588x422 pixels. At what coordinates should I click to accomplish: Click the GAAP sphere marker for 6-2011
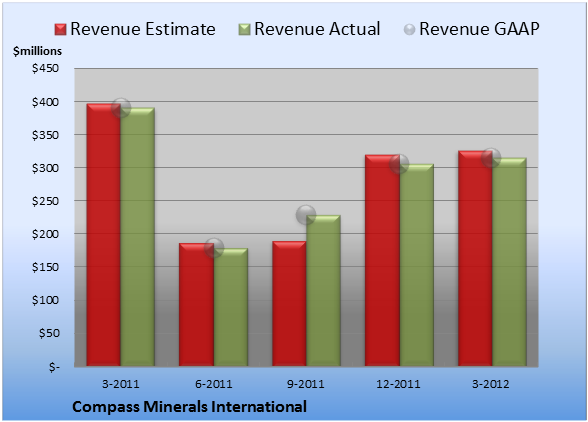tap(214, 248)
